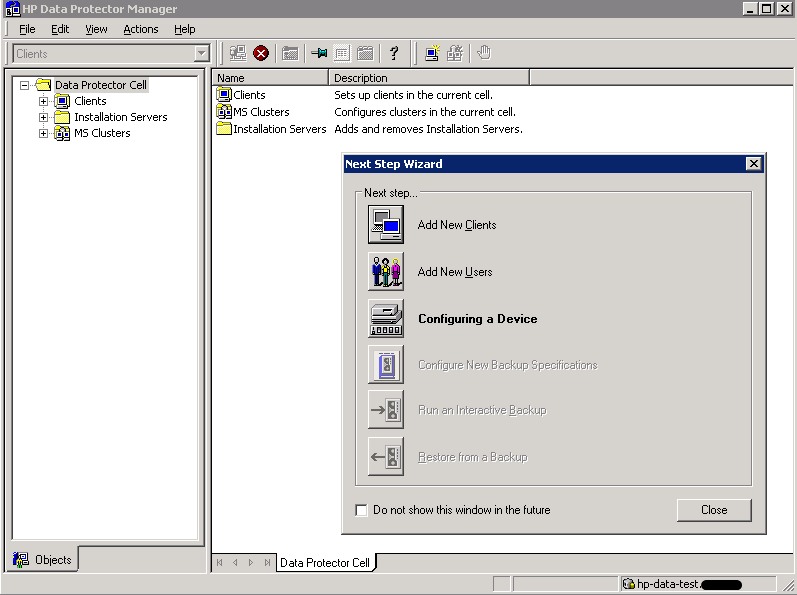Click the list view toolbar icon right of the pin
Image resolution: width=797 pixels, height=595 pixels.
click(x=342, y=53)
